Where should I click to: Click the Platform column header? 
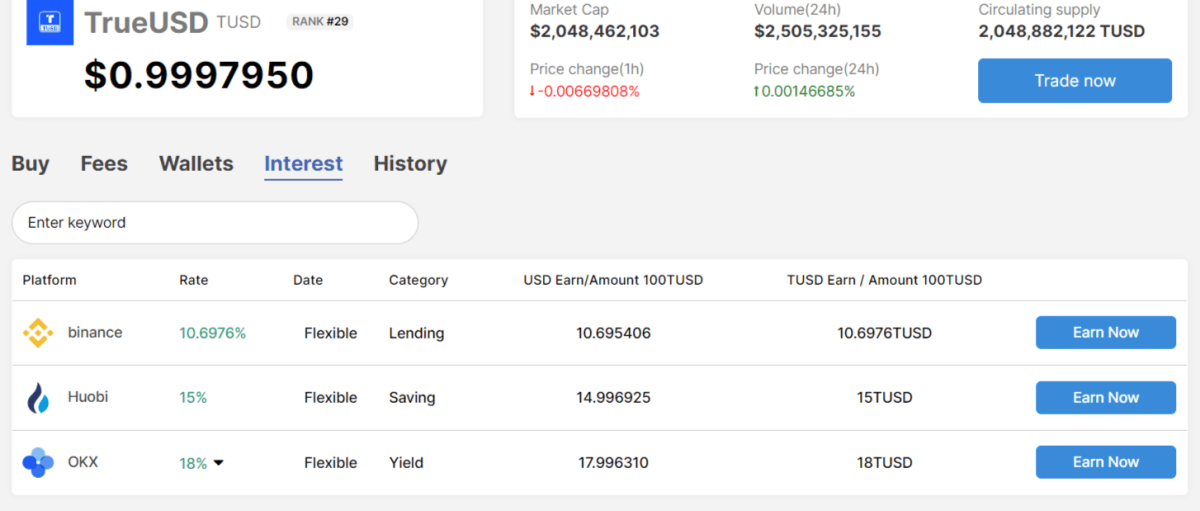tap(50, 280)
